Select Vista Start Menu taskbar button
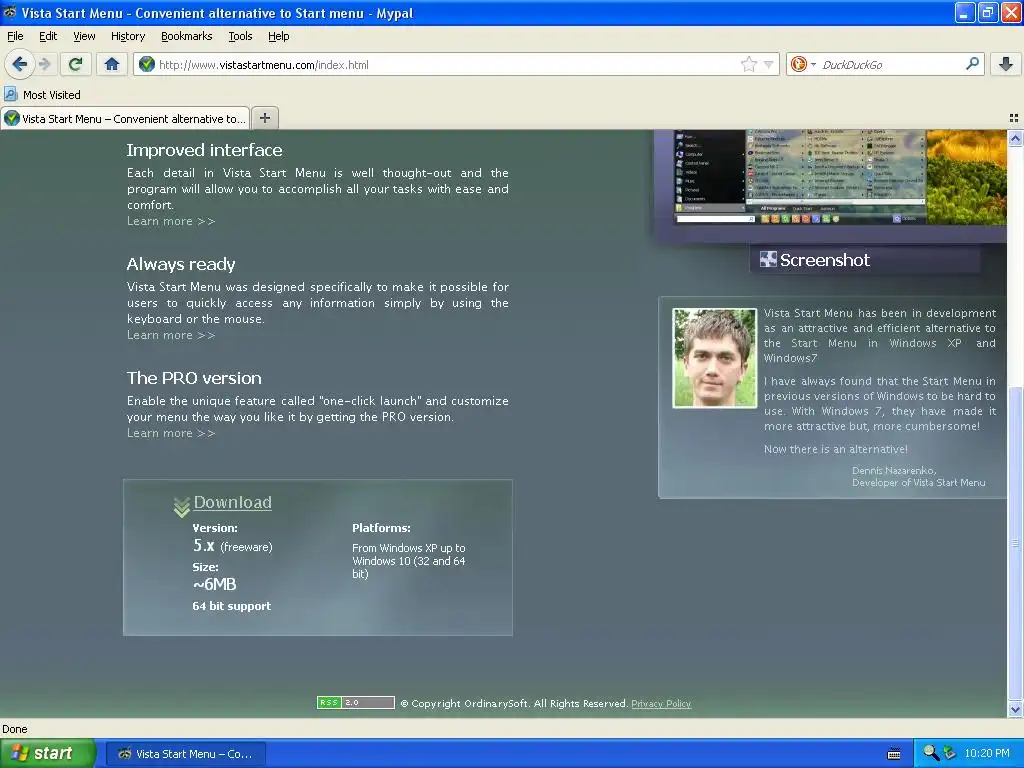This screenshot has width=1024, height=768. (186, 754)
